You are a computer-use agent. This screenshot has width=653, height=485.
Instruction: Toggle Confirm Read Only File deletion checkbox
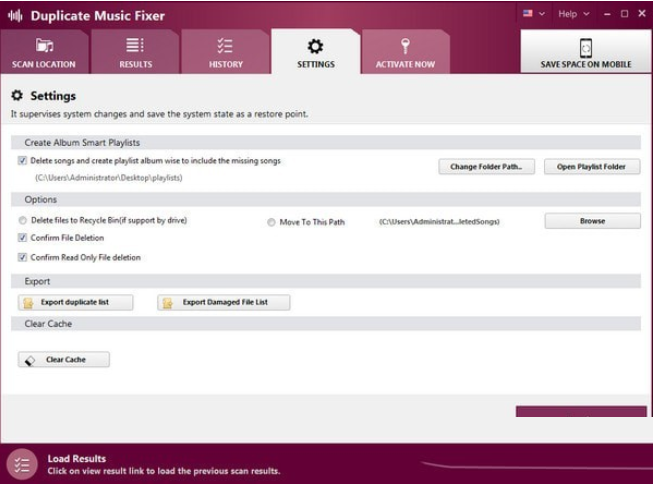22,257
